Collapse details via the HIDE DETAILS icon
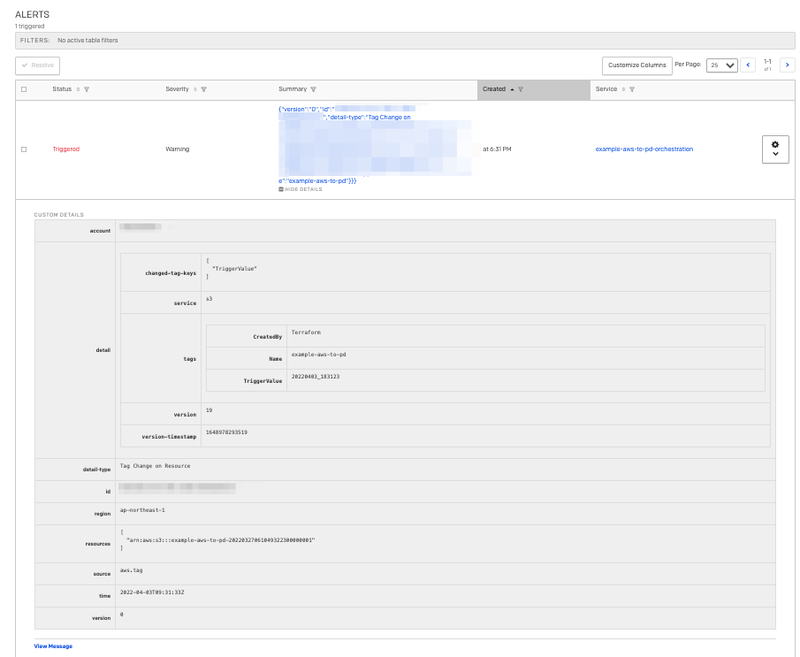 (x=281, y=189)
